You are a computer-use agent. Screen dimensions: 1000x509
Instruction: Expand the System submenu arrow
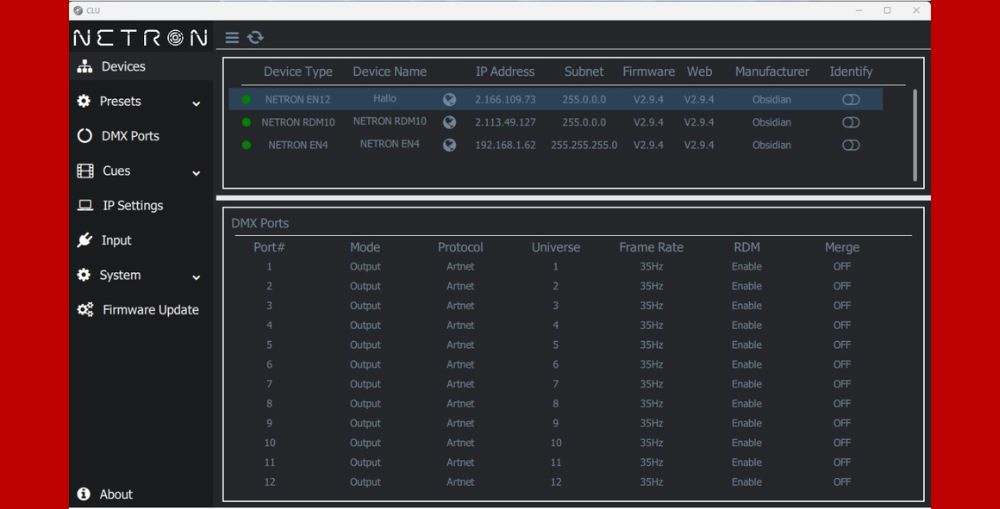(x=196, y=277)
